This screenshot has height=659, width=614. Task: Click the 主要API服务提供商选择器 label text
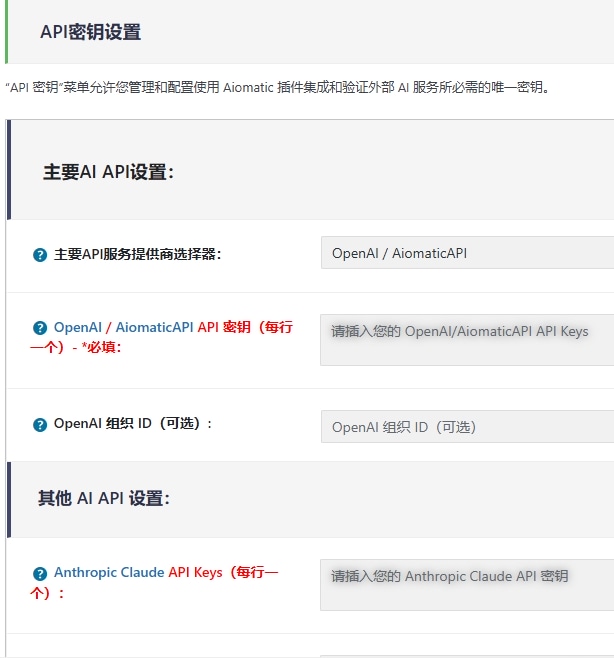[137, 254]
